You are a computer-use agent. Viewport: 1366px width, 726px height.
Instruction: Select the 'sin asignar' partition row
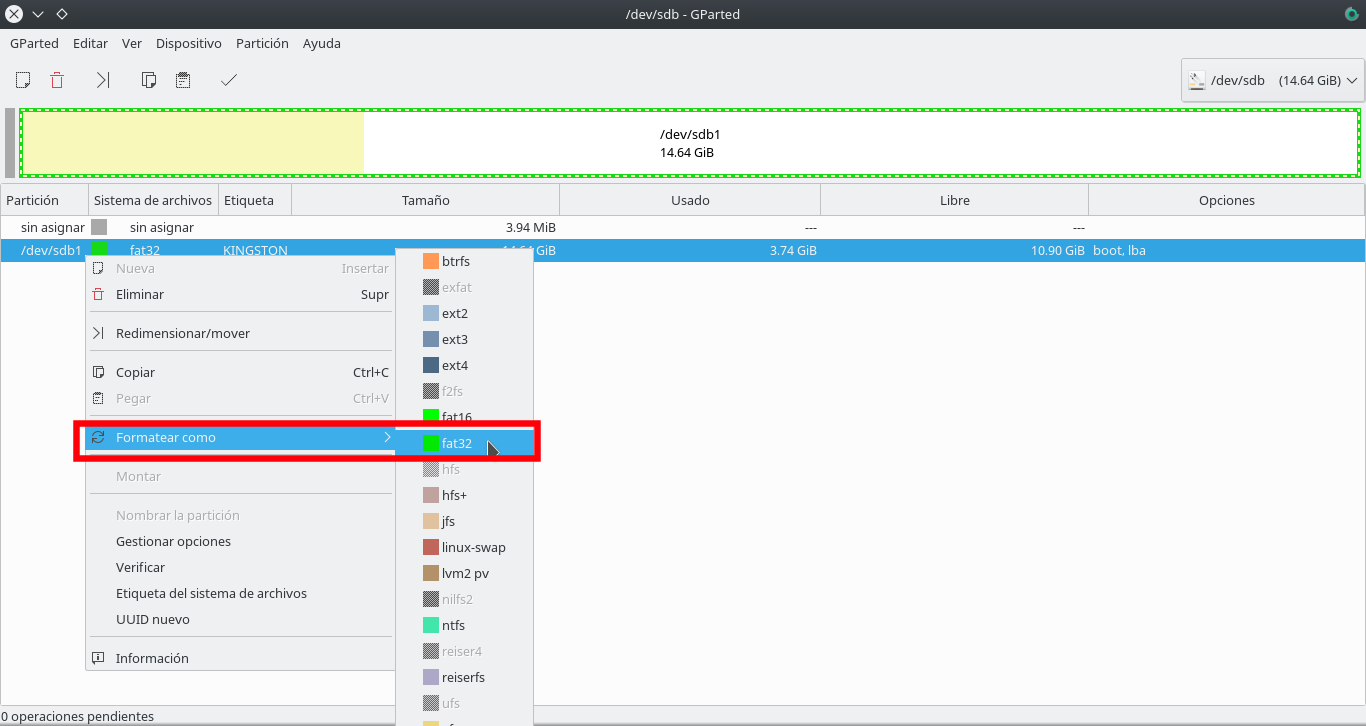tap(683, 227)
